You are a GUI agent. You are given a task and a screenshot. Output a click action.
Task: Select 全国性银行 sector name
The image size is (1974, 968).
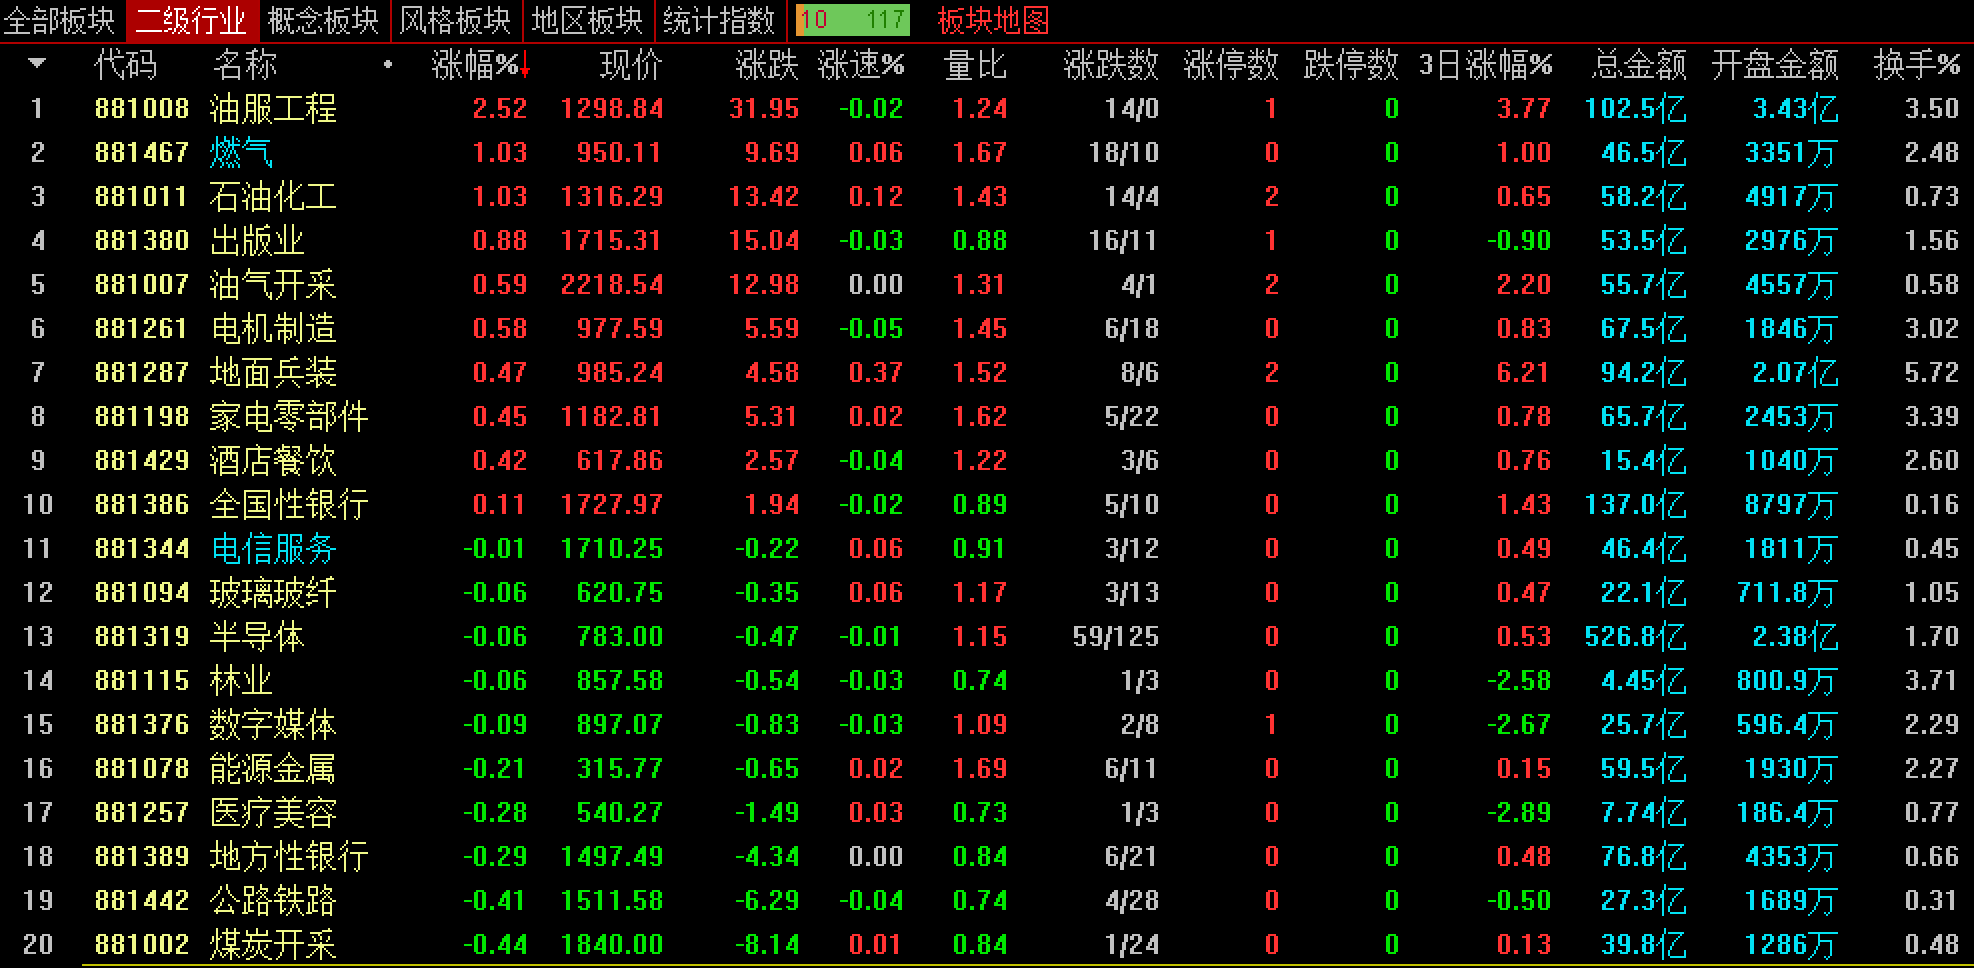(x=289, y=504)
